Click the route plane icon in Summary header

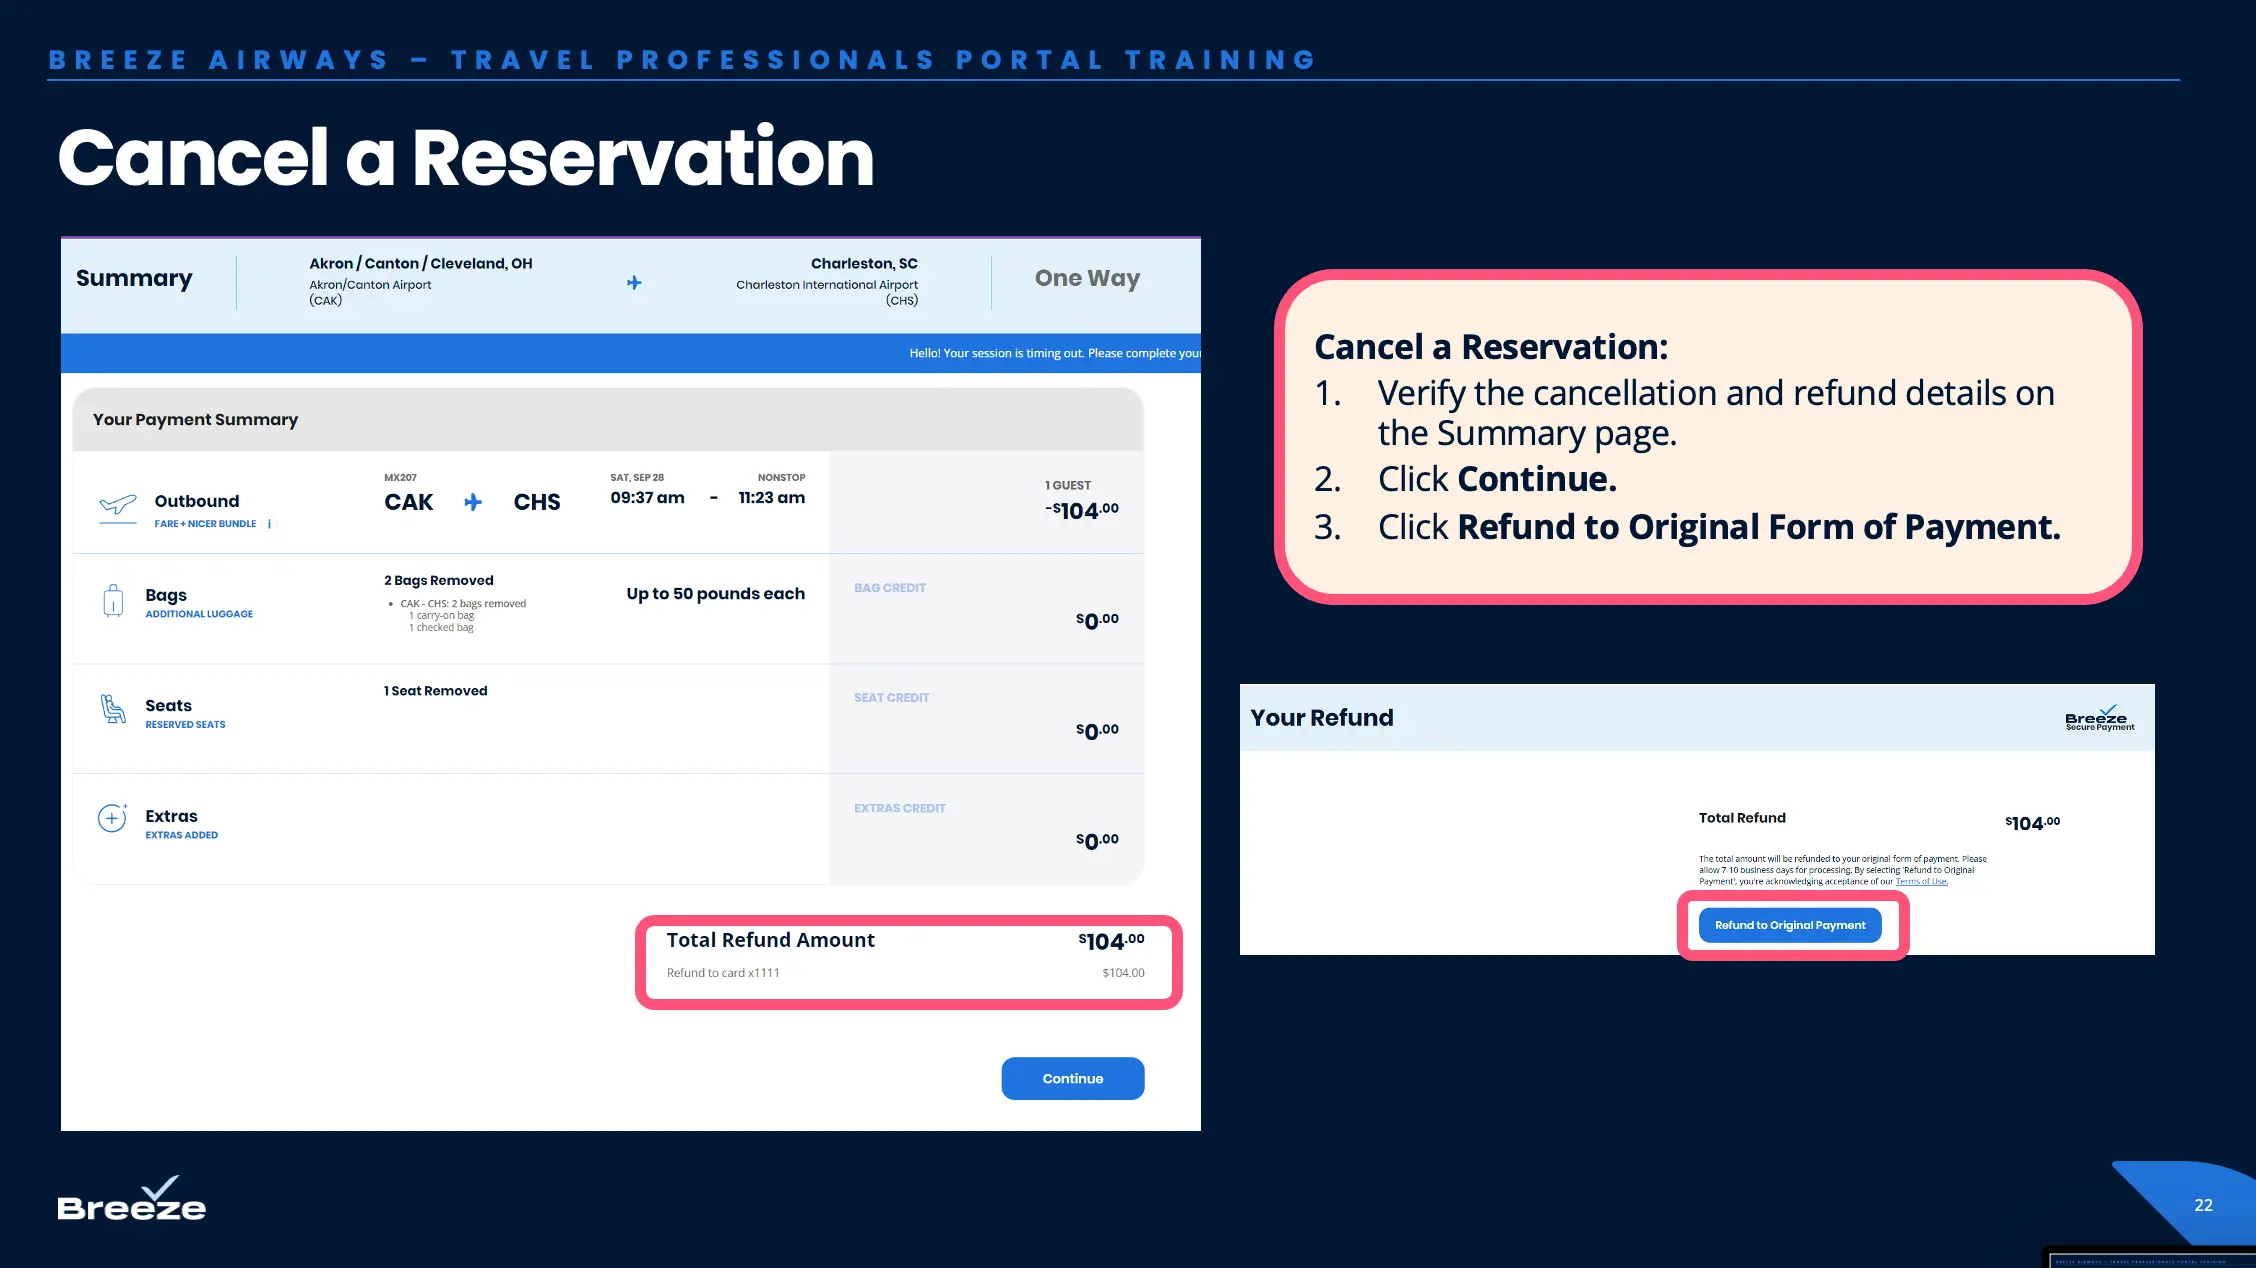[634, 283]
